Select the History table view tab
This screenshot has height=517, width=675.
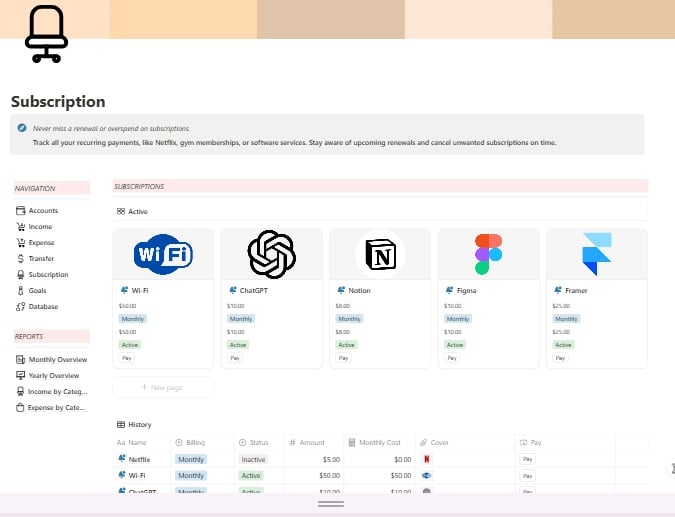(134, 424)
